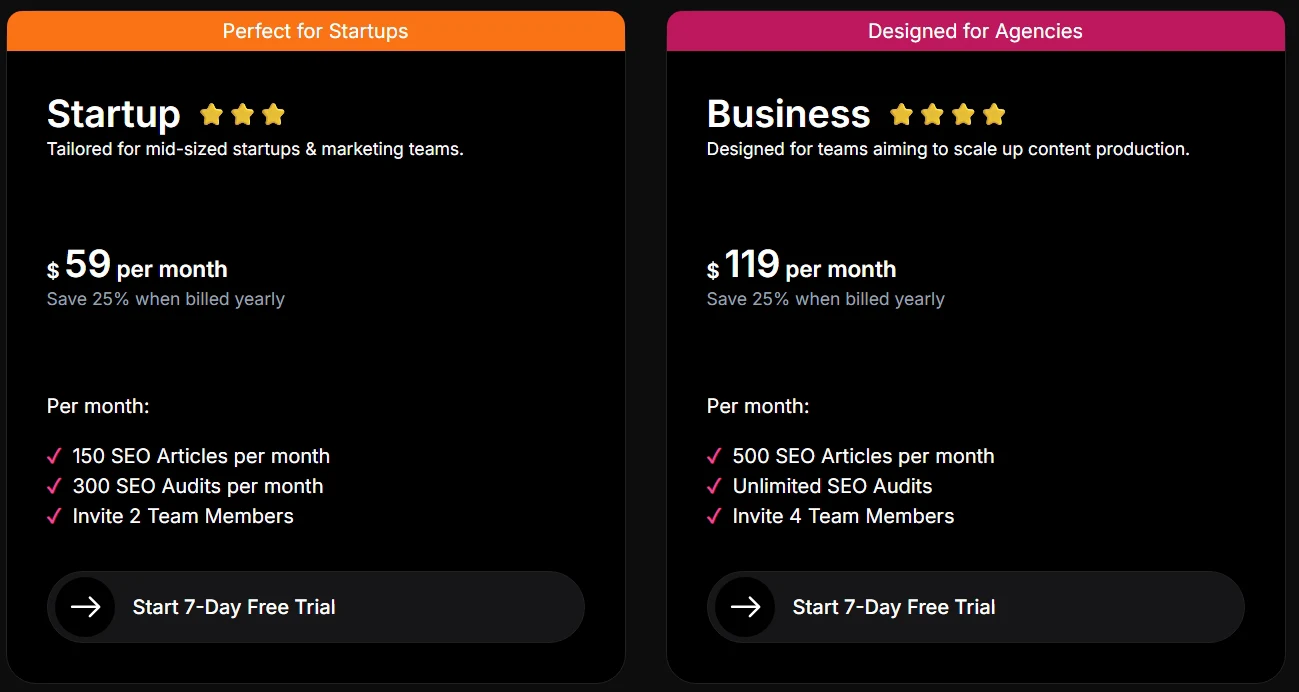Select Save 25% when billed yearly under Business
1299x692 pixels.
pos(825,298)
